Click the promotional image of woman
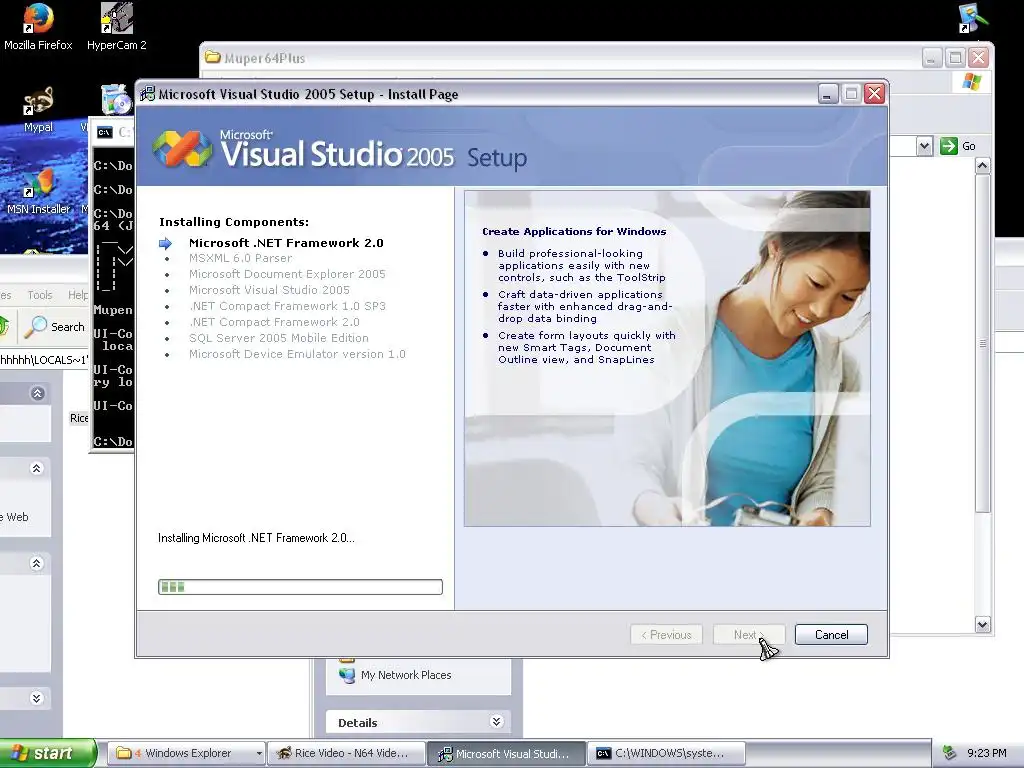This screenshot has height=768, width=1024. click(667, 359)
